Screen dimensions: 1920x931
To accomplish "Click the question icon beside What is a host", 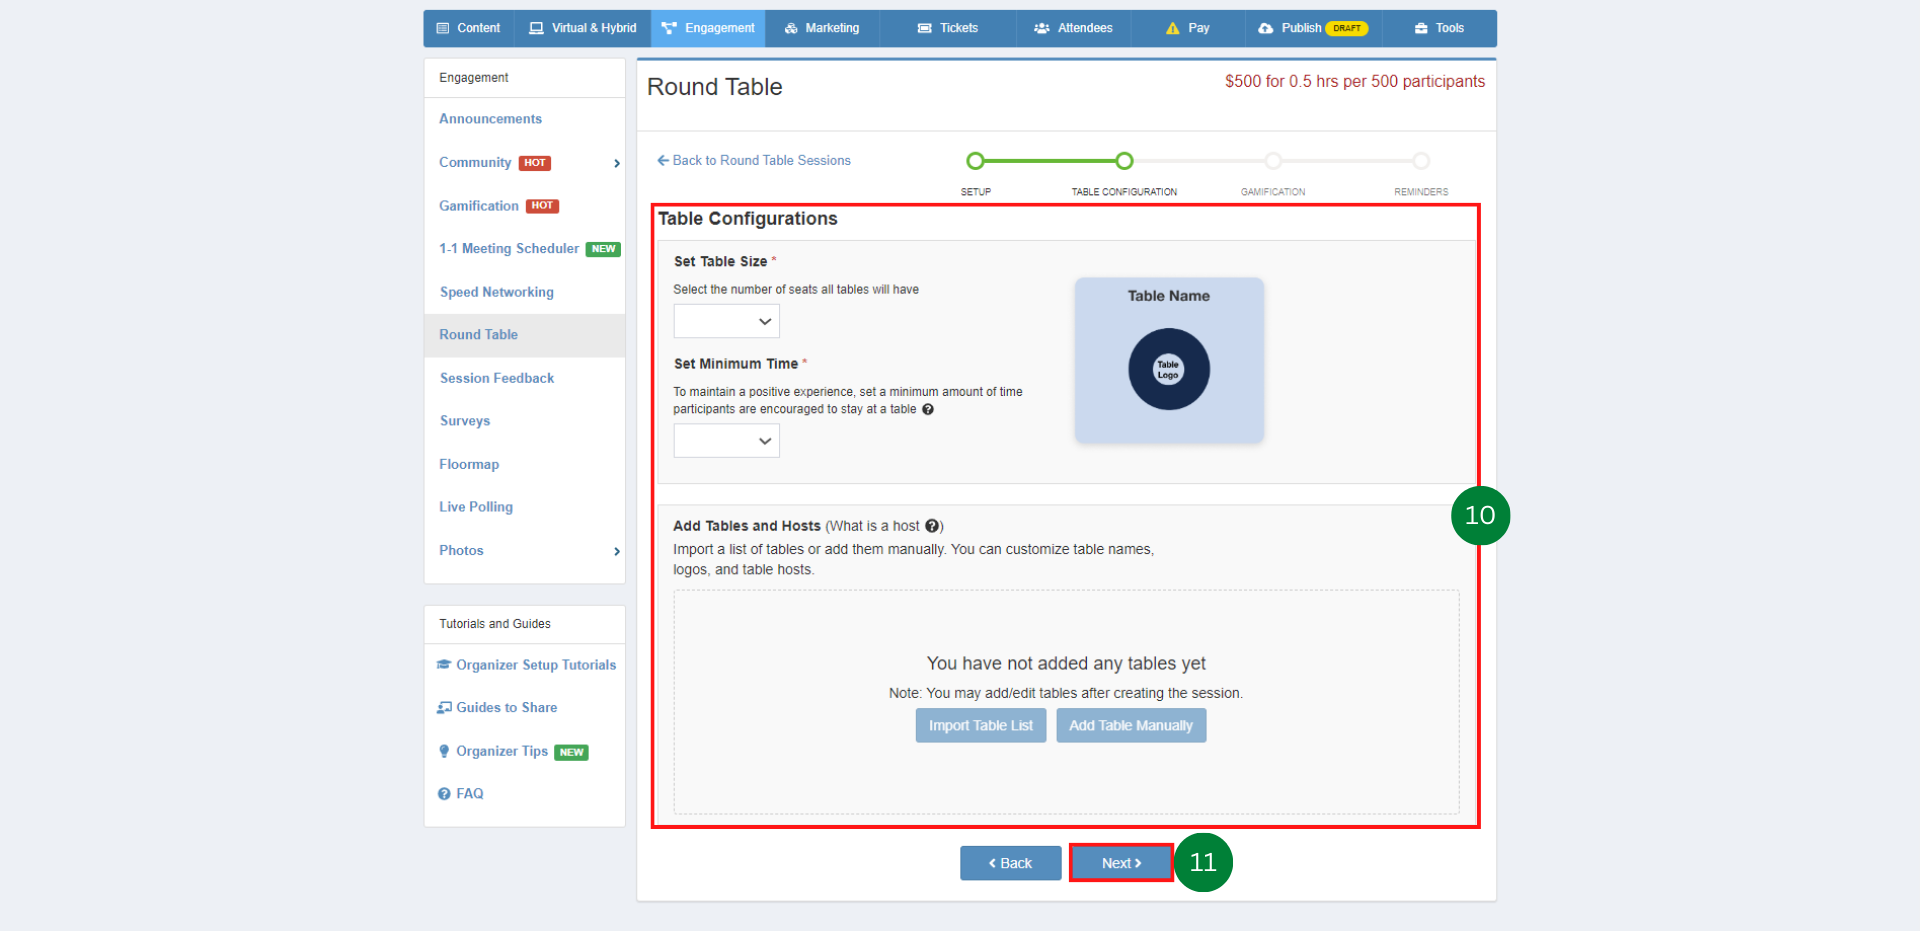I will click(x=933, y=525).
